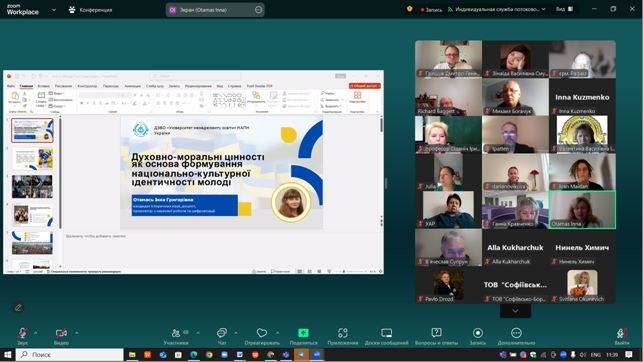Viewport: 643px width, 362px height.
Task: Select Richard Baggett's video tile
Action: click(449, 97)
